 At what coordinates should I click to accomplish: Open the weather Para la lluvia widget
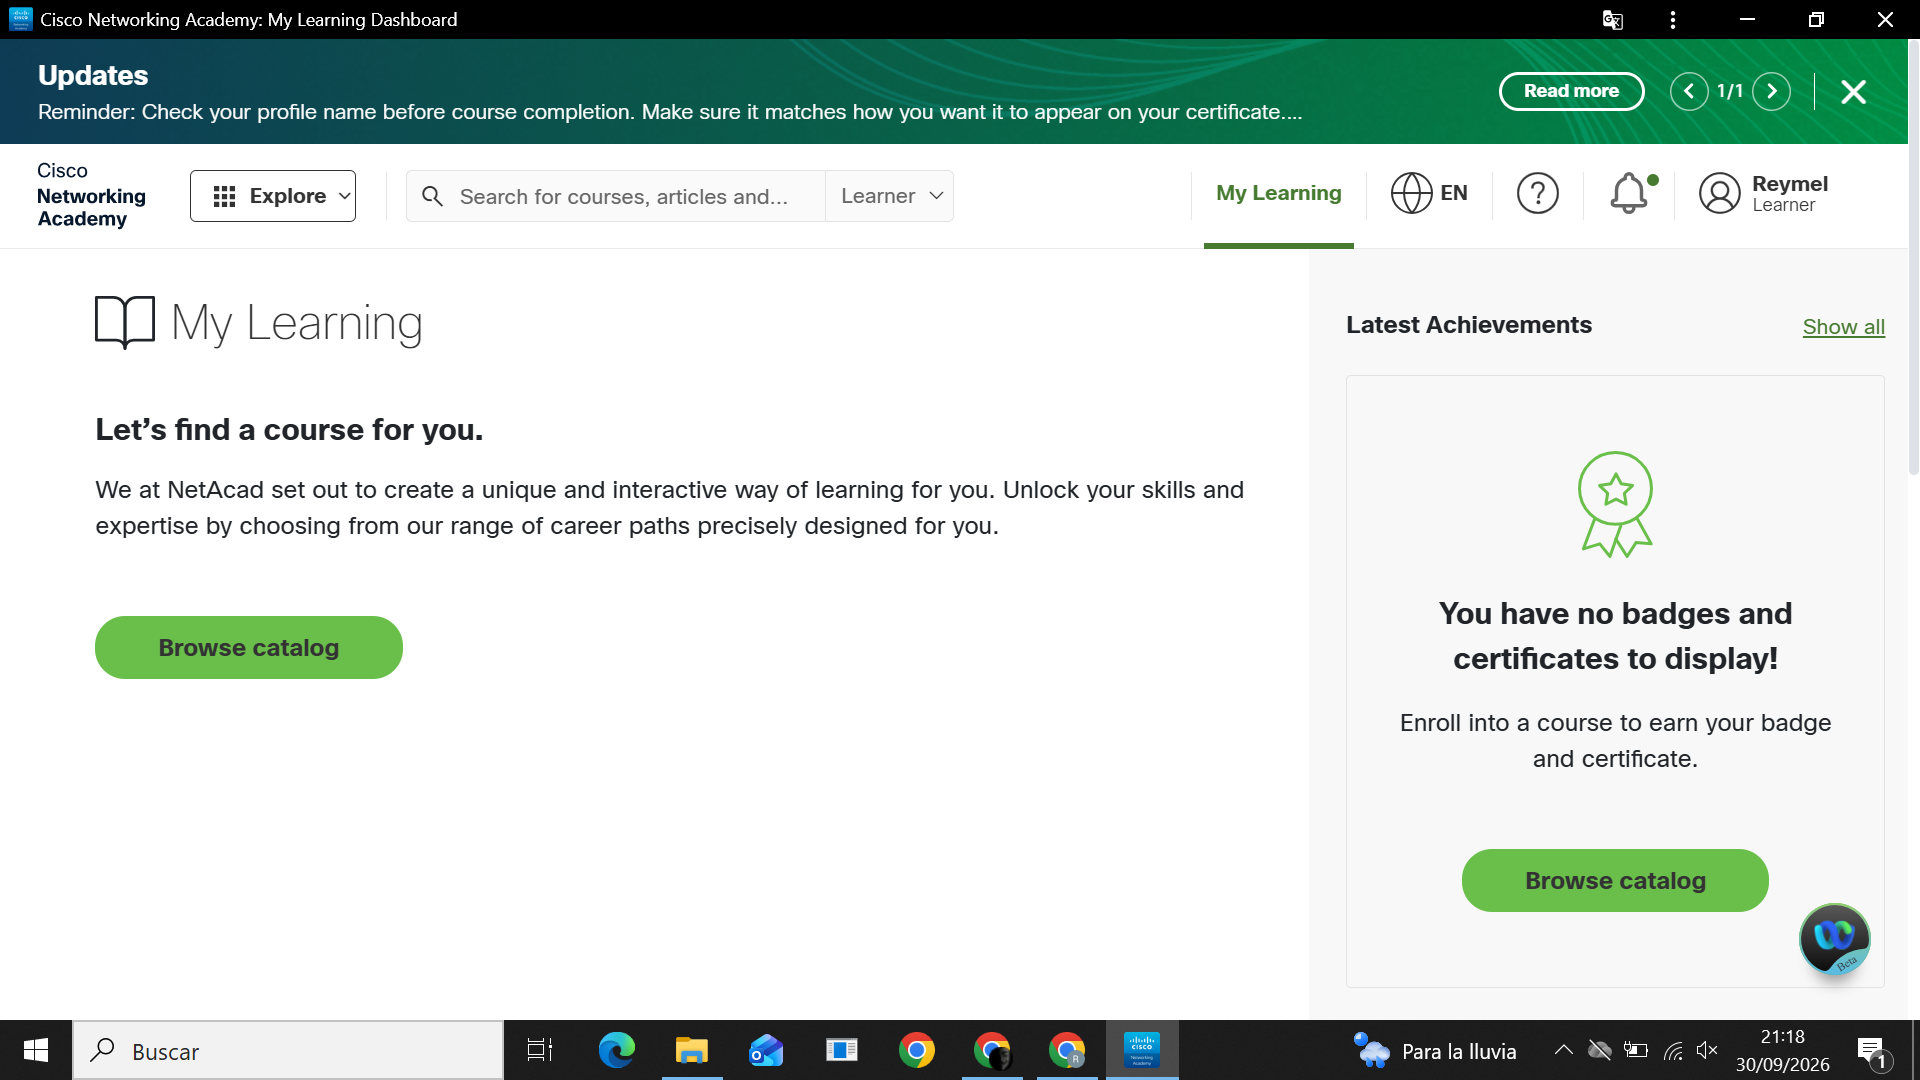pos(1435,1051)
